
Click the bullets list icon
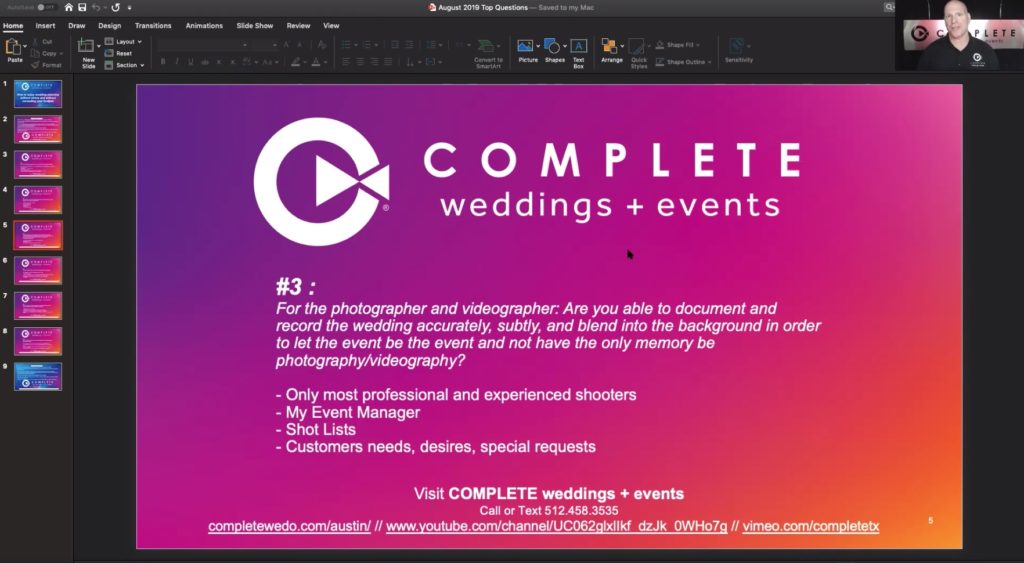click(346, 44)
